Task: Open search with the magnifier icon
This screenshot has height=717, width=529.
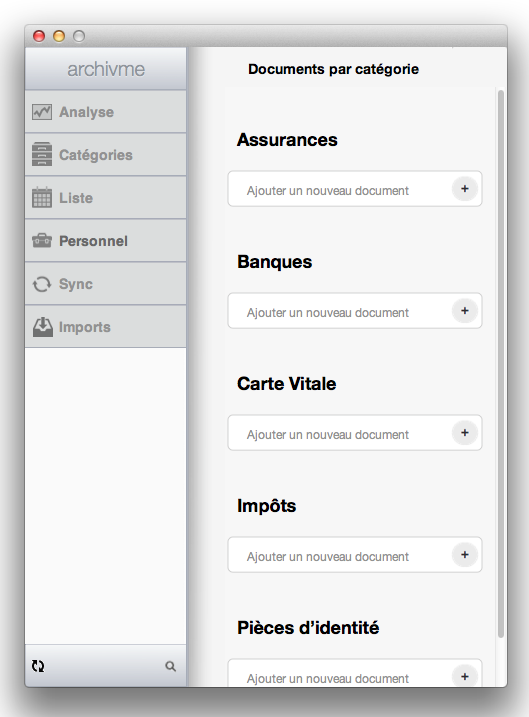Action: coord(170,666)
